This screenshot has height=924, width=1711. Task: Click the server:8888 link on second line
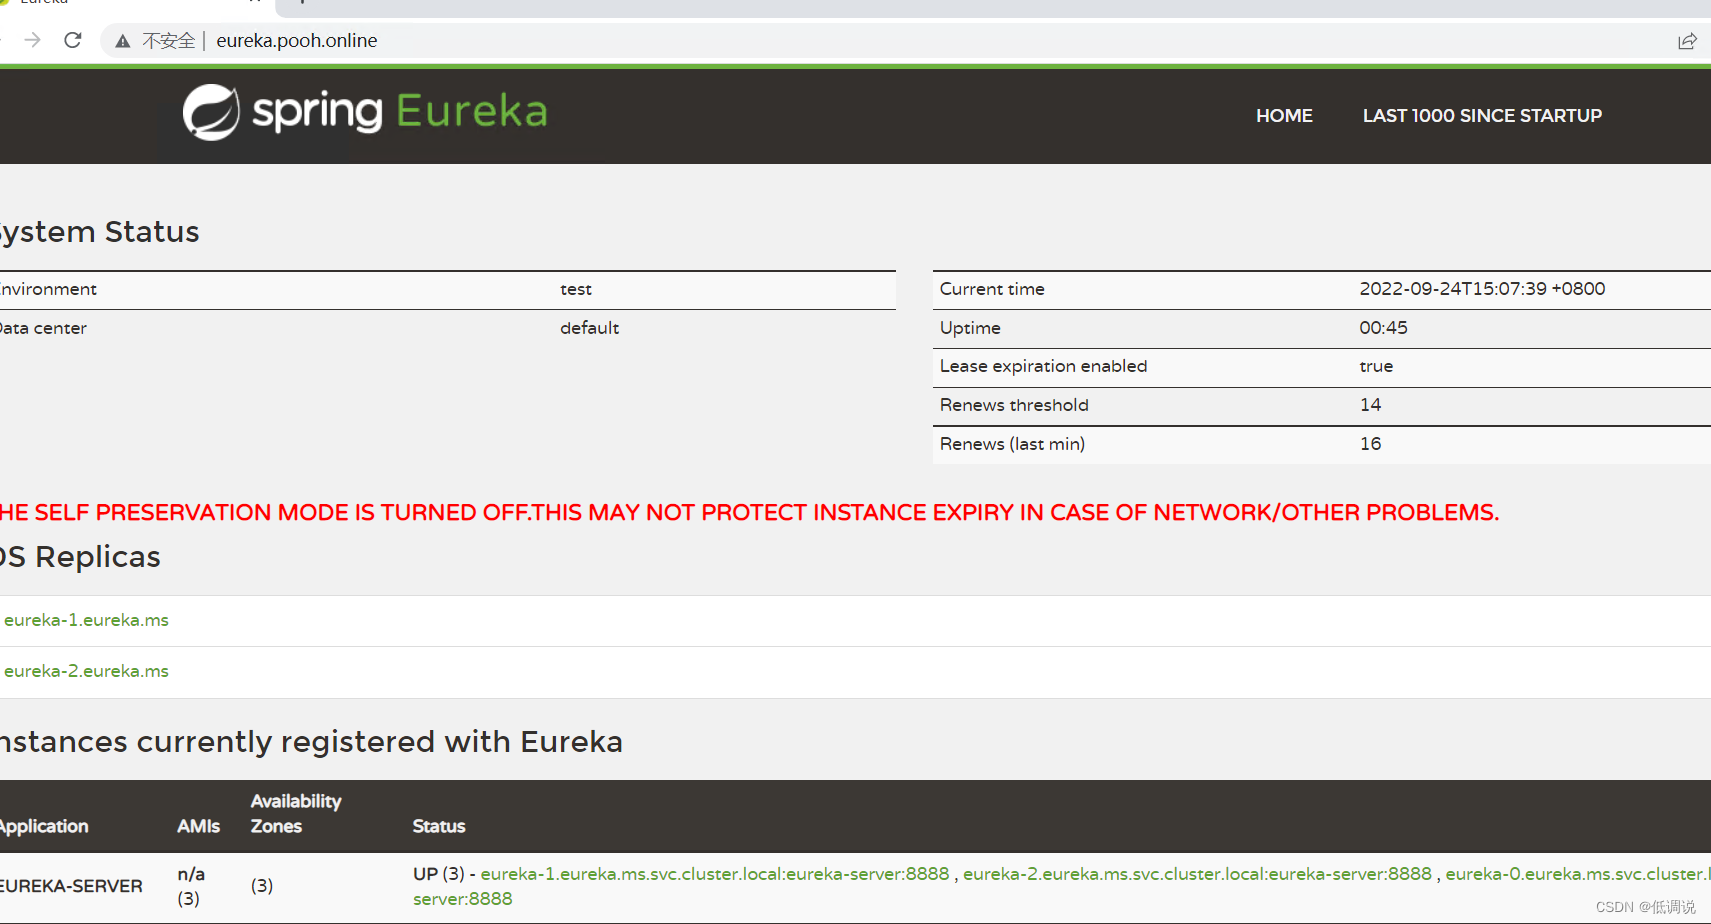pos(462,899)
